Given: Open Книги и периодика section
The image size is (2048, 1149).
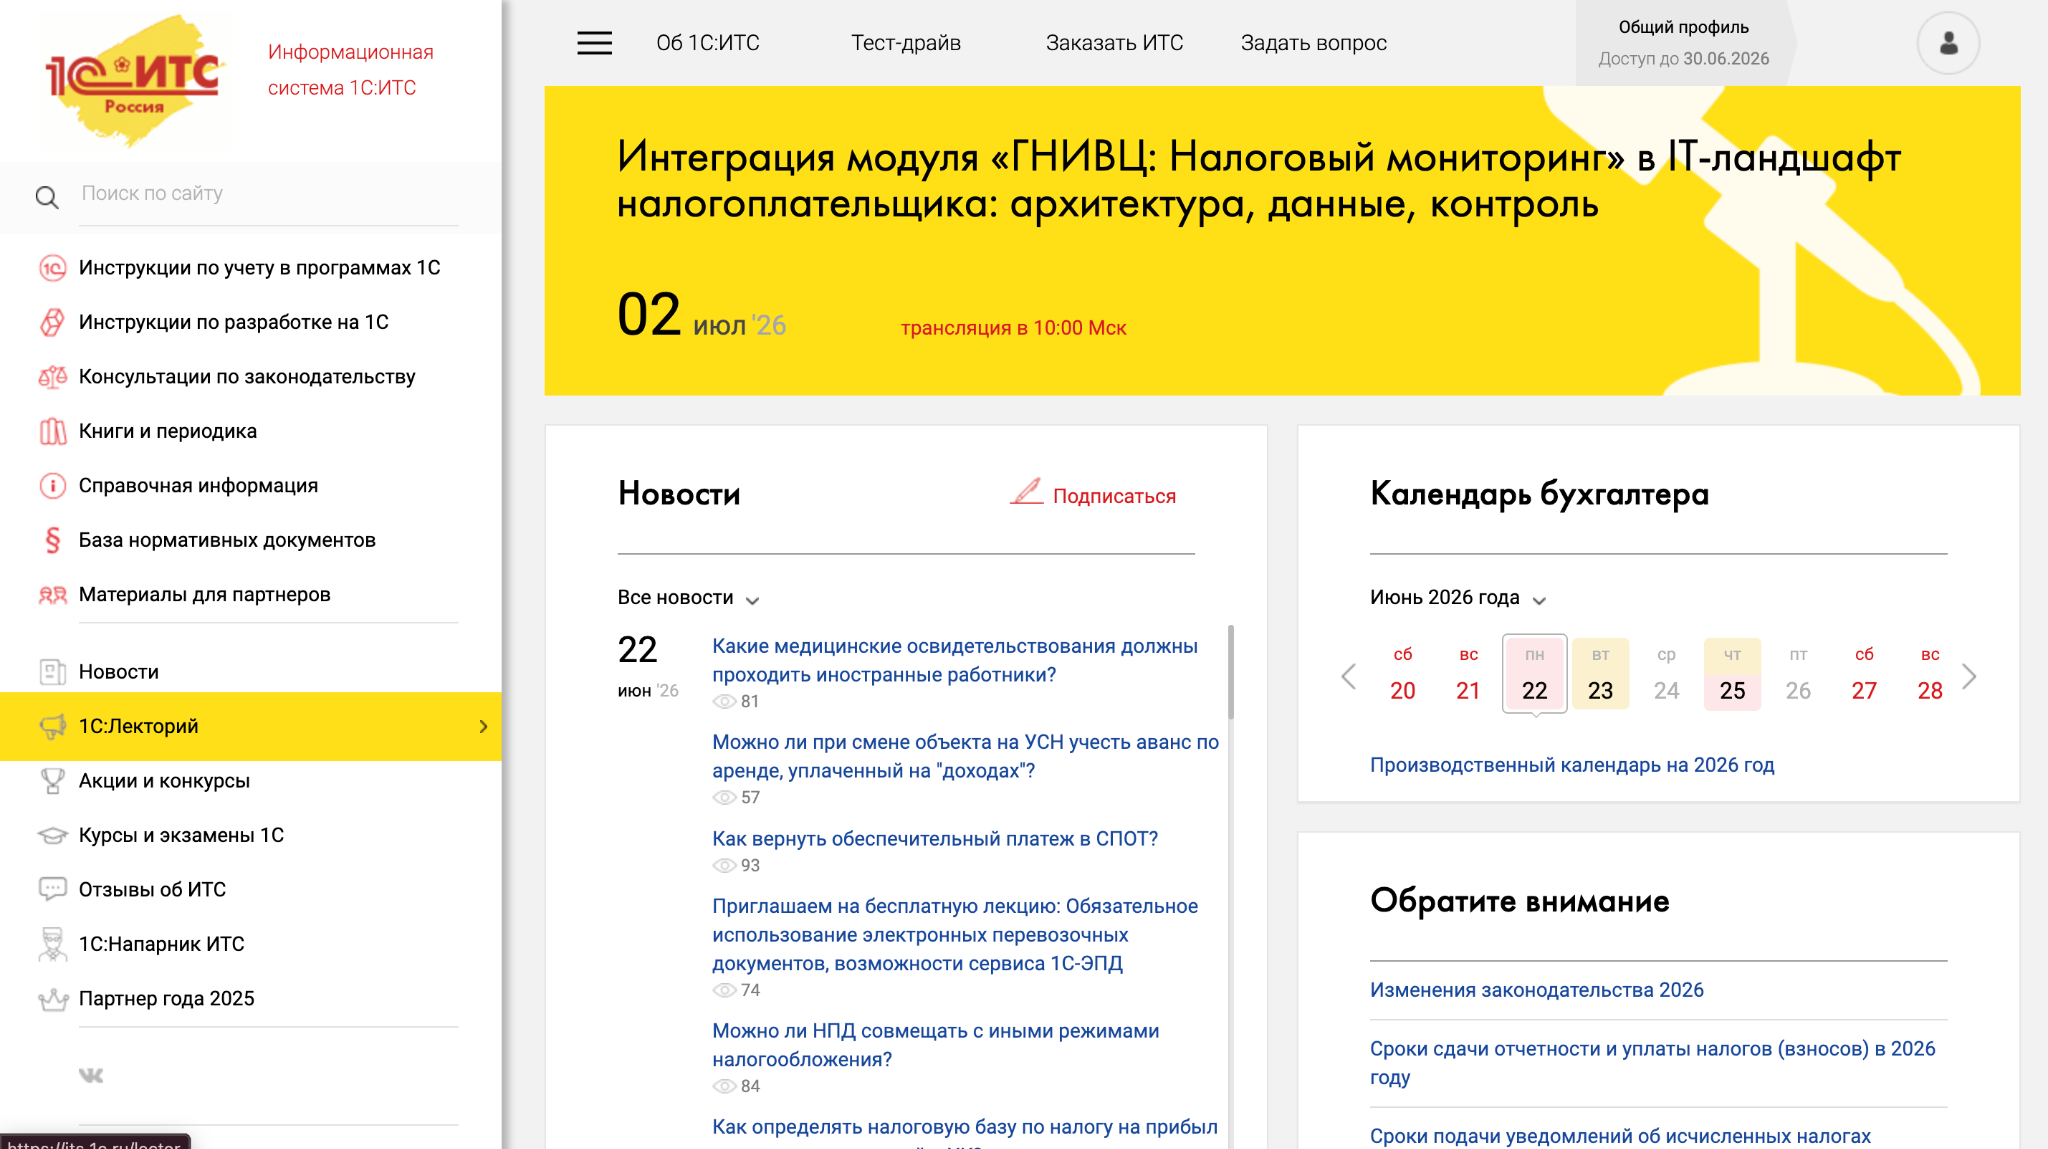Looking at the screenshot, I should [x=168, y=431].
